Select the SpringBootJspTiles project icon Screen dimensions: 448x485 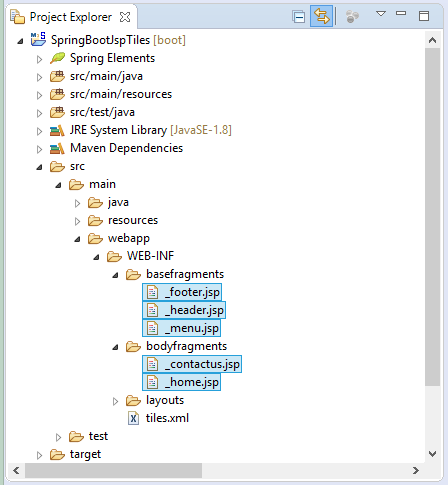coord(38,39)
